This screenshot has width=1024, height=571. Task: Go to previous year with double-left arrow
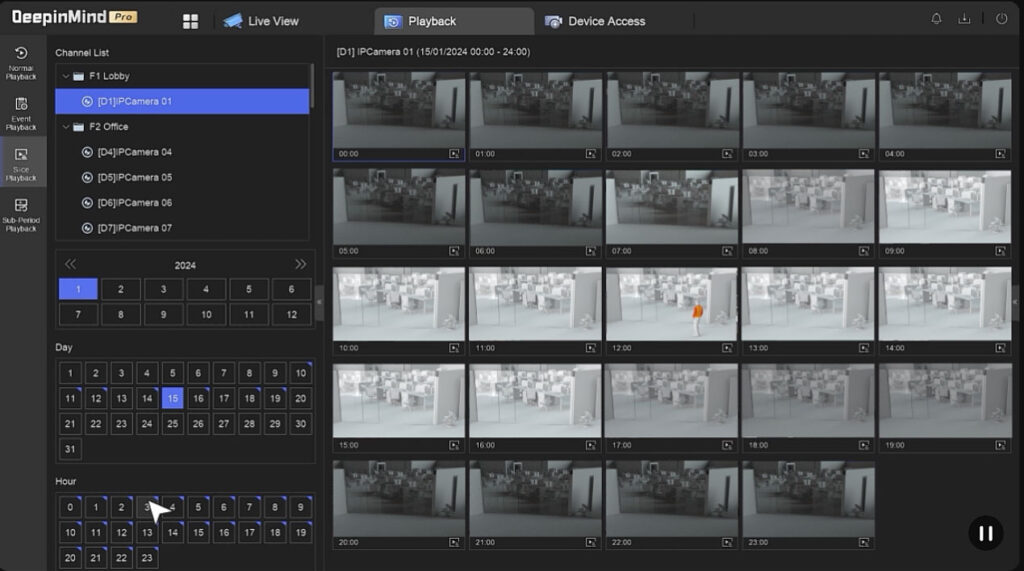[71, 265]
